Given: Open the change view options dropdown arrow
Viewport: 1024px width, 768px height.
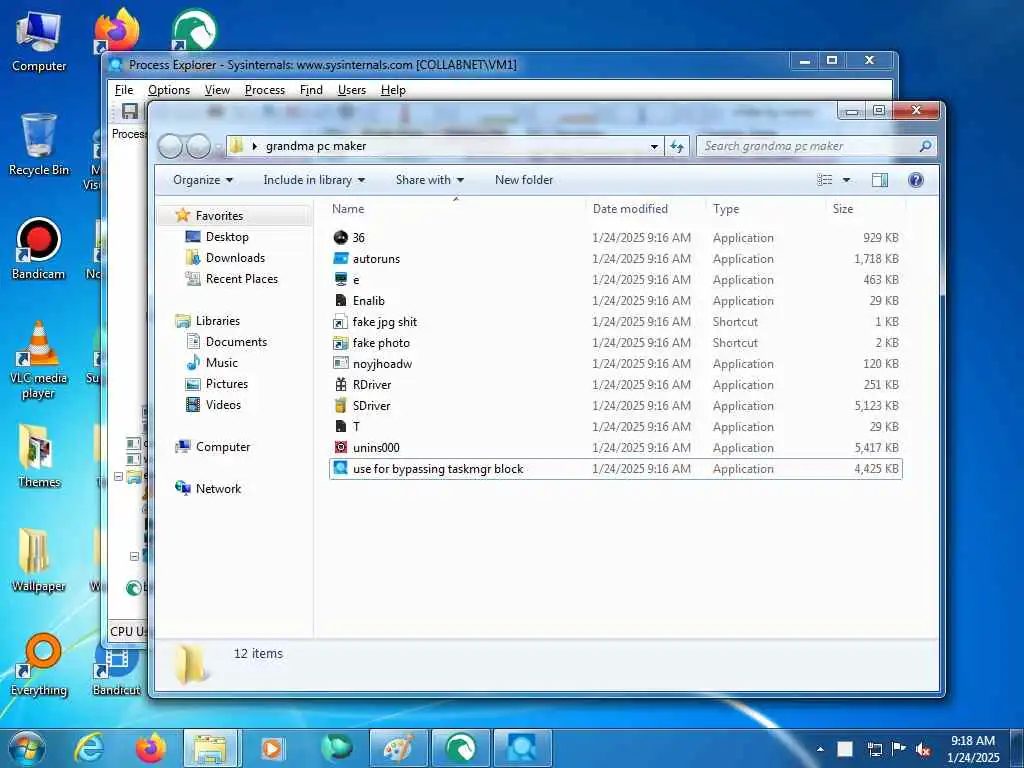Looking at the screenshot, I should pos(846,180).
